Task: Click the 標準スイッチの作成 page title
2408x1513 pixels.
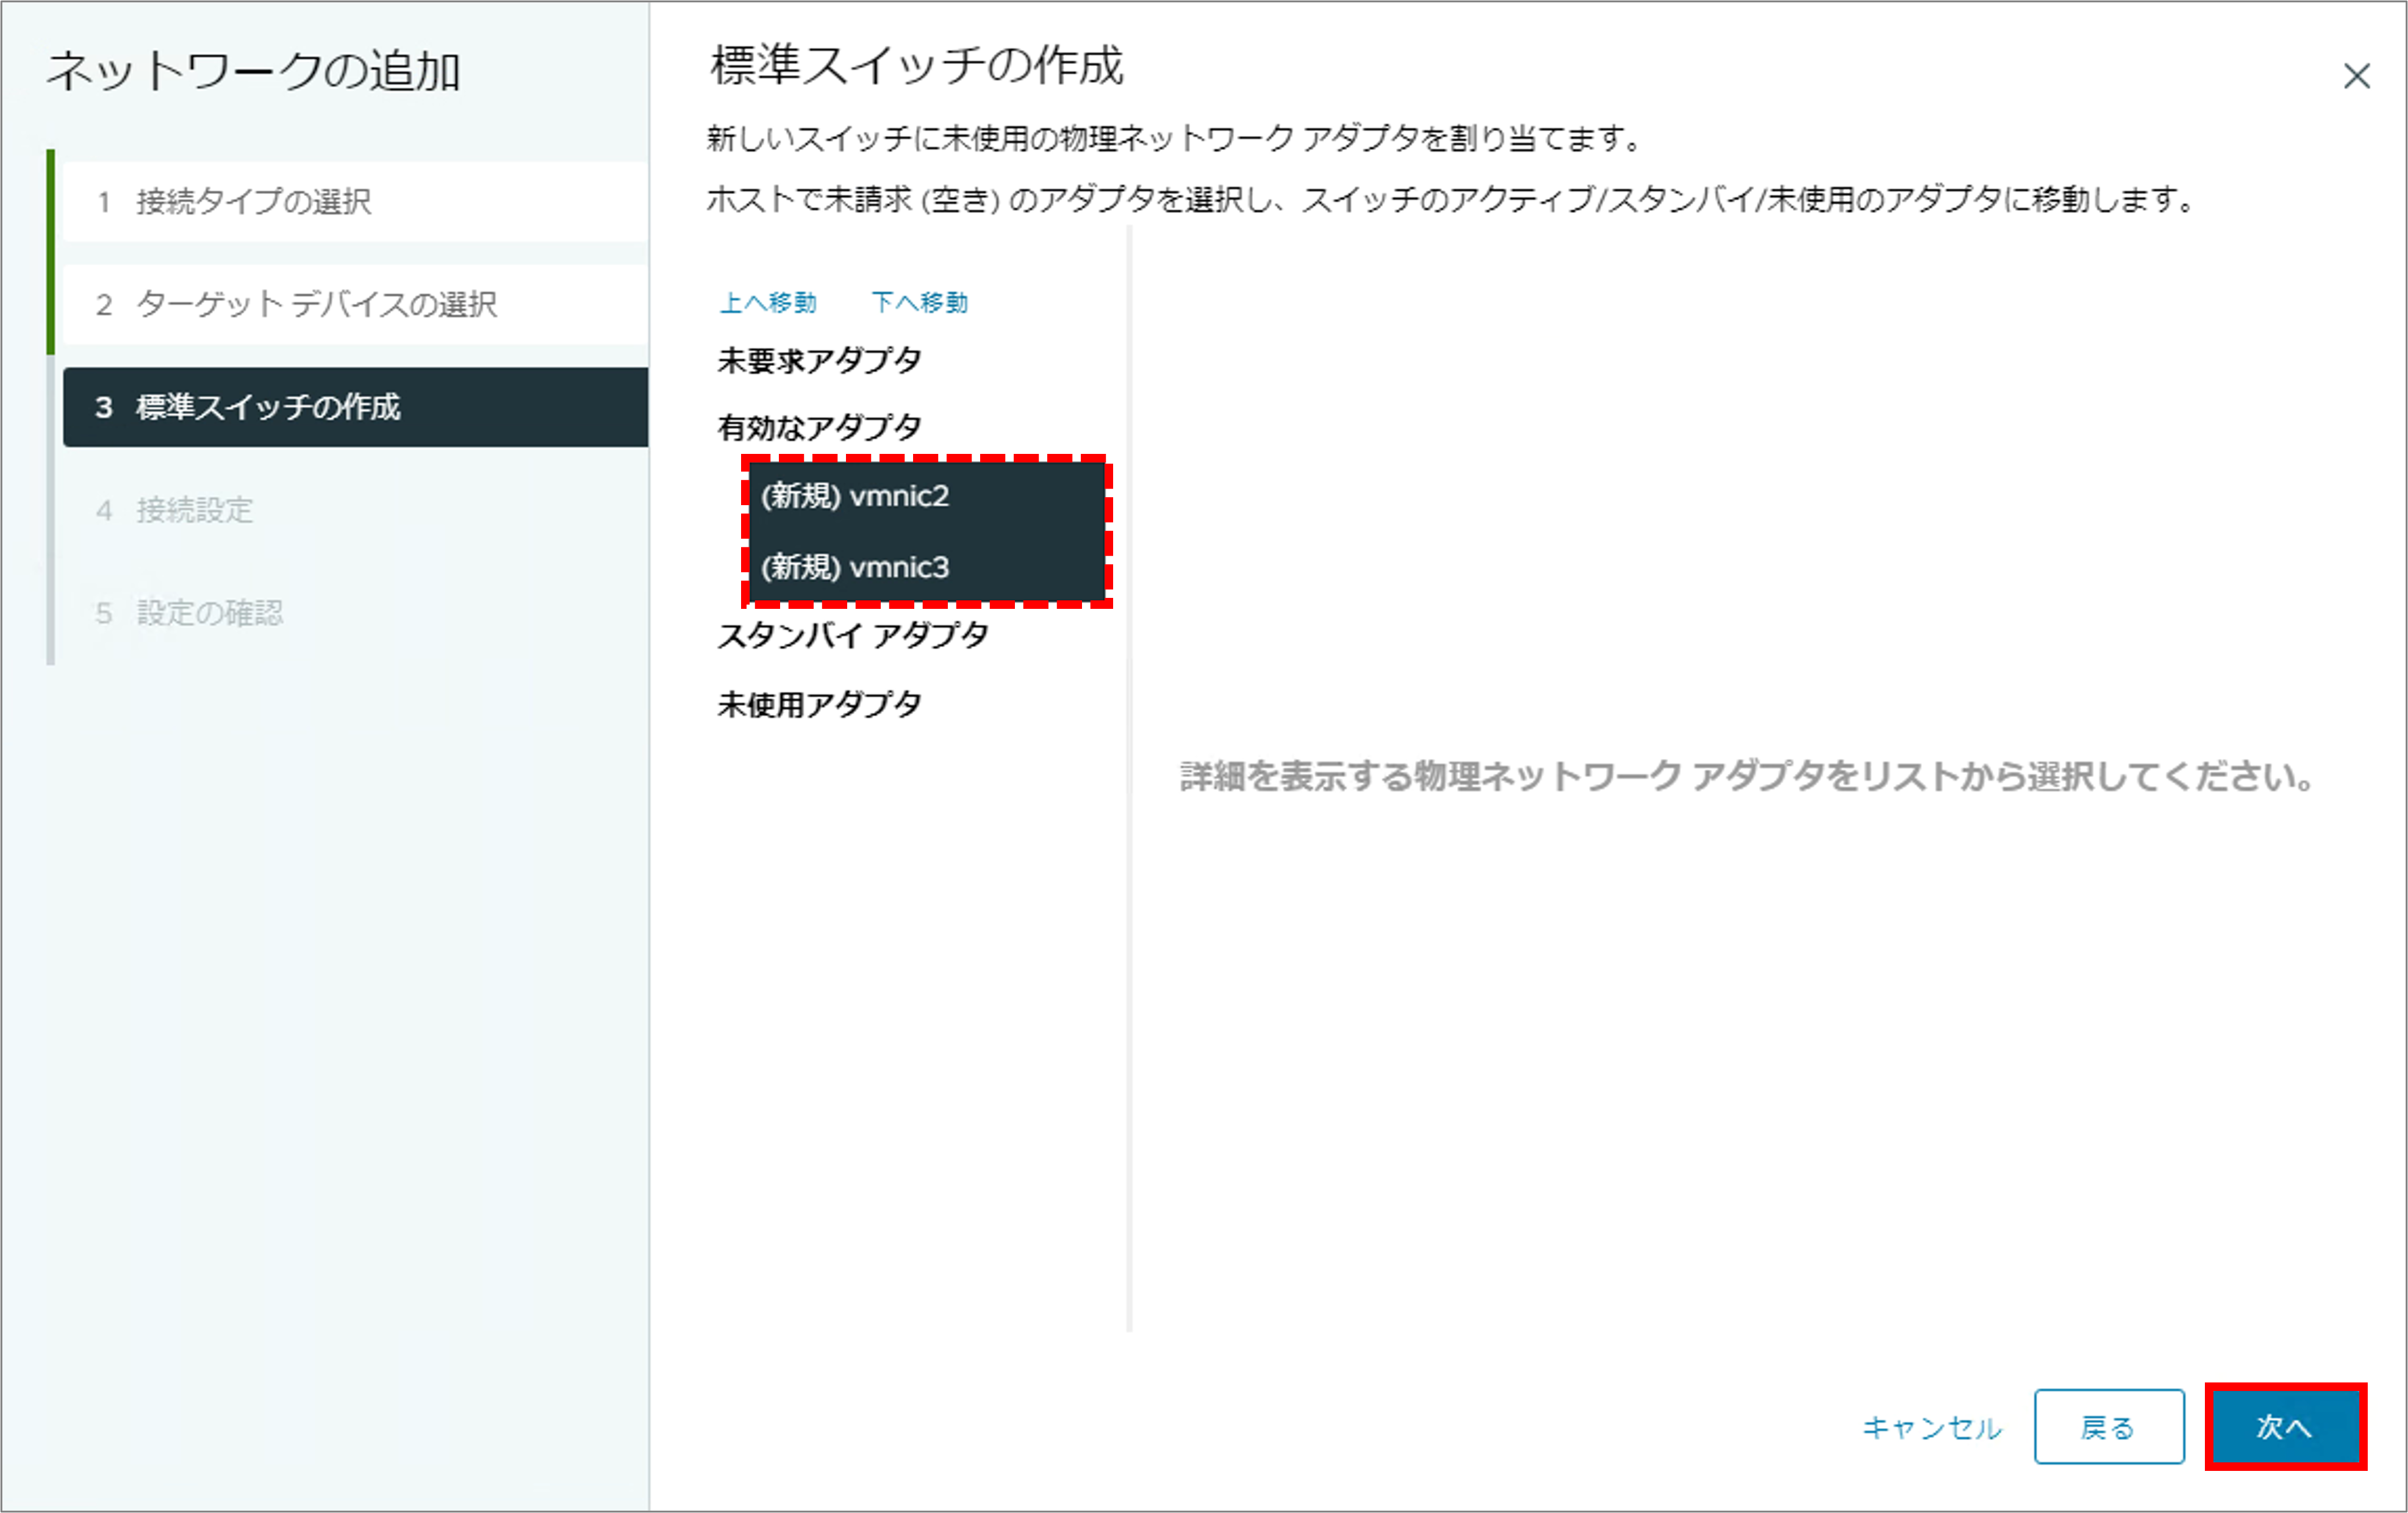Action: [x=916, y=66]
